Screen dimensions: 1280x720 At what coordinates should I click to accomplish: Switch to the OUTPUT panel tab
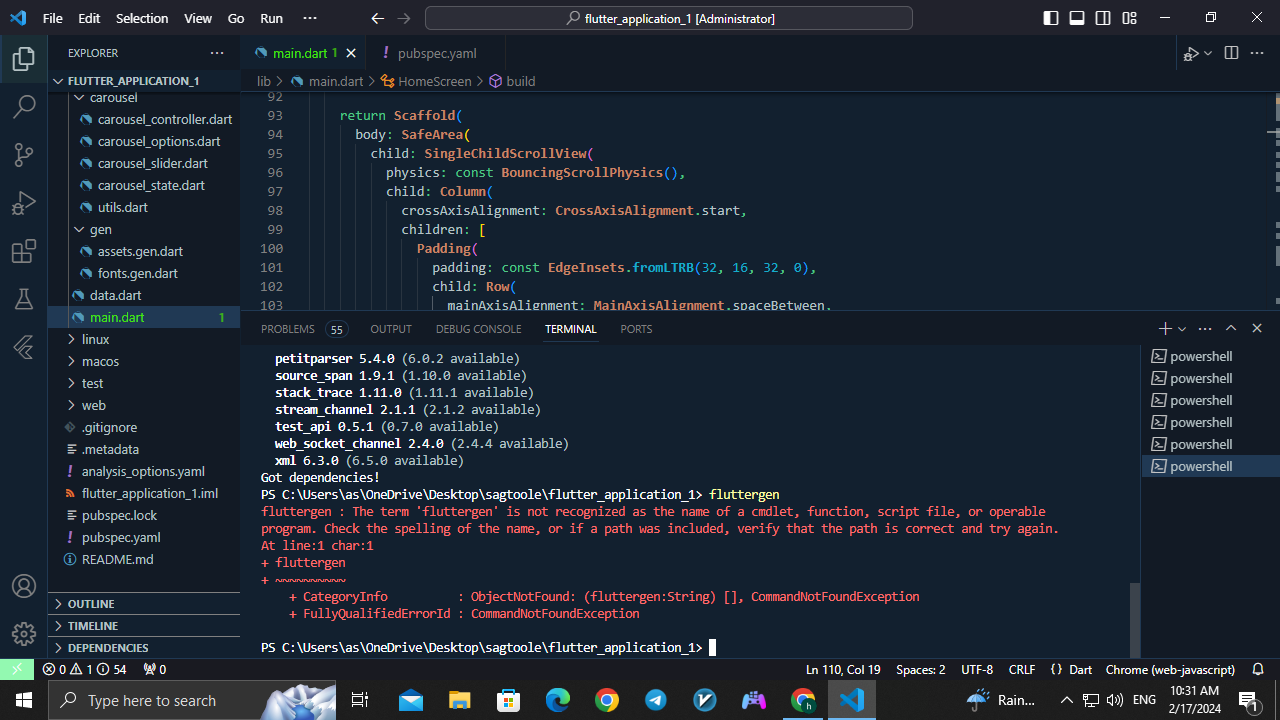click(x=391, y=329)
